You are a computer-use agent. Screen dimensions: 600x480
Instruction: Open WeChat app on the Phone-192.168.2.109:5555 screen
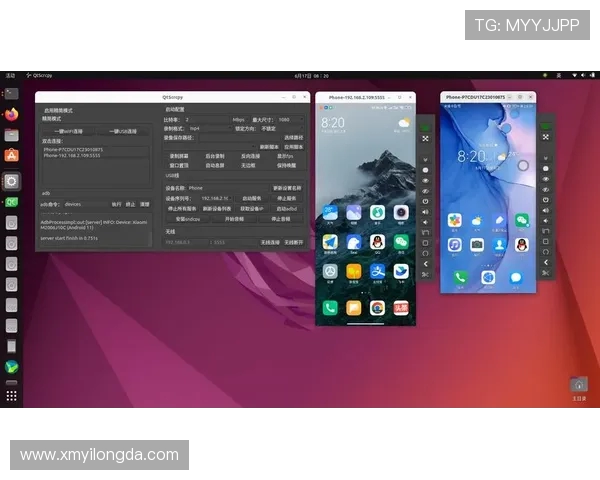pos(401,241)
